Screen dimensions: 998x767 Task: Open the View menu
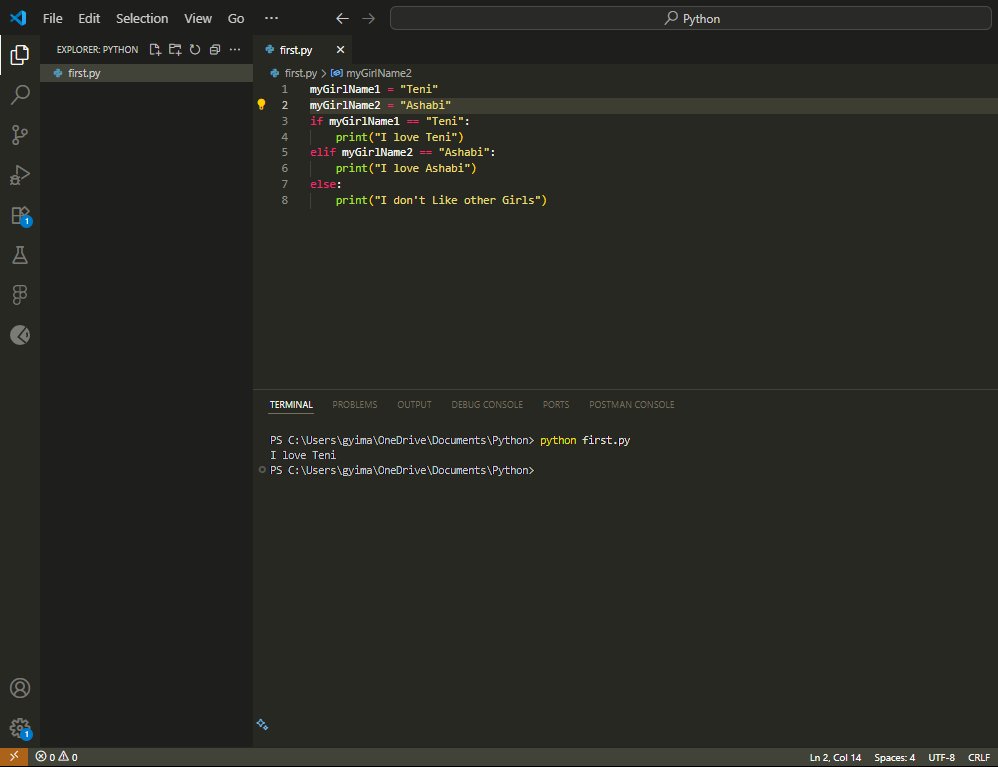point(198,18)
